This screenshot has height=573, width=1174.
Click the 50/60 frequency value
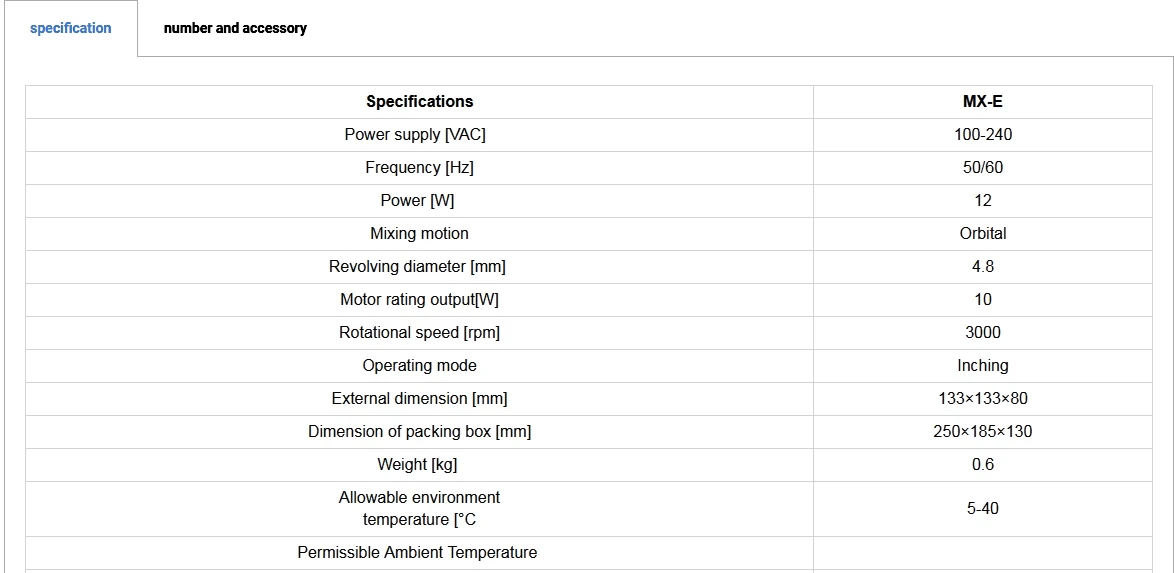click(982, 168)
